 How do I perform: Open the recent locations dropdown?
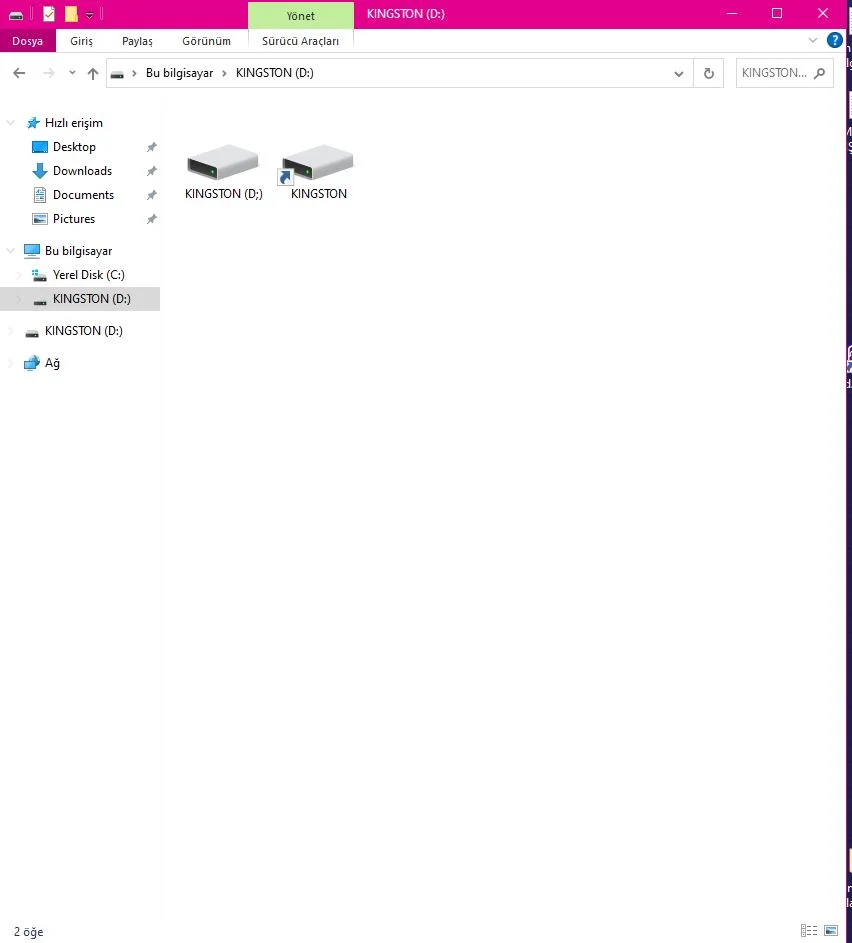pyautogui.click(x=72, y=73)
